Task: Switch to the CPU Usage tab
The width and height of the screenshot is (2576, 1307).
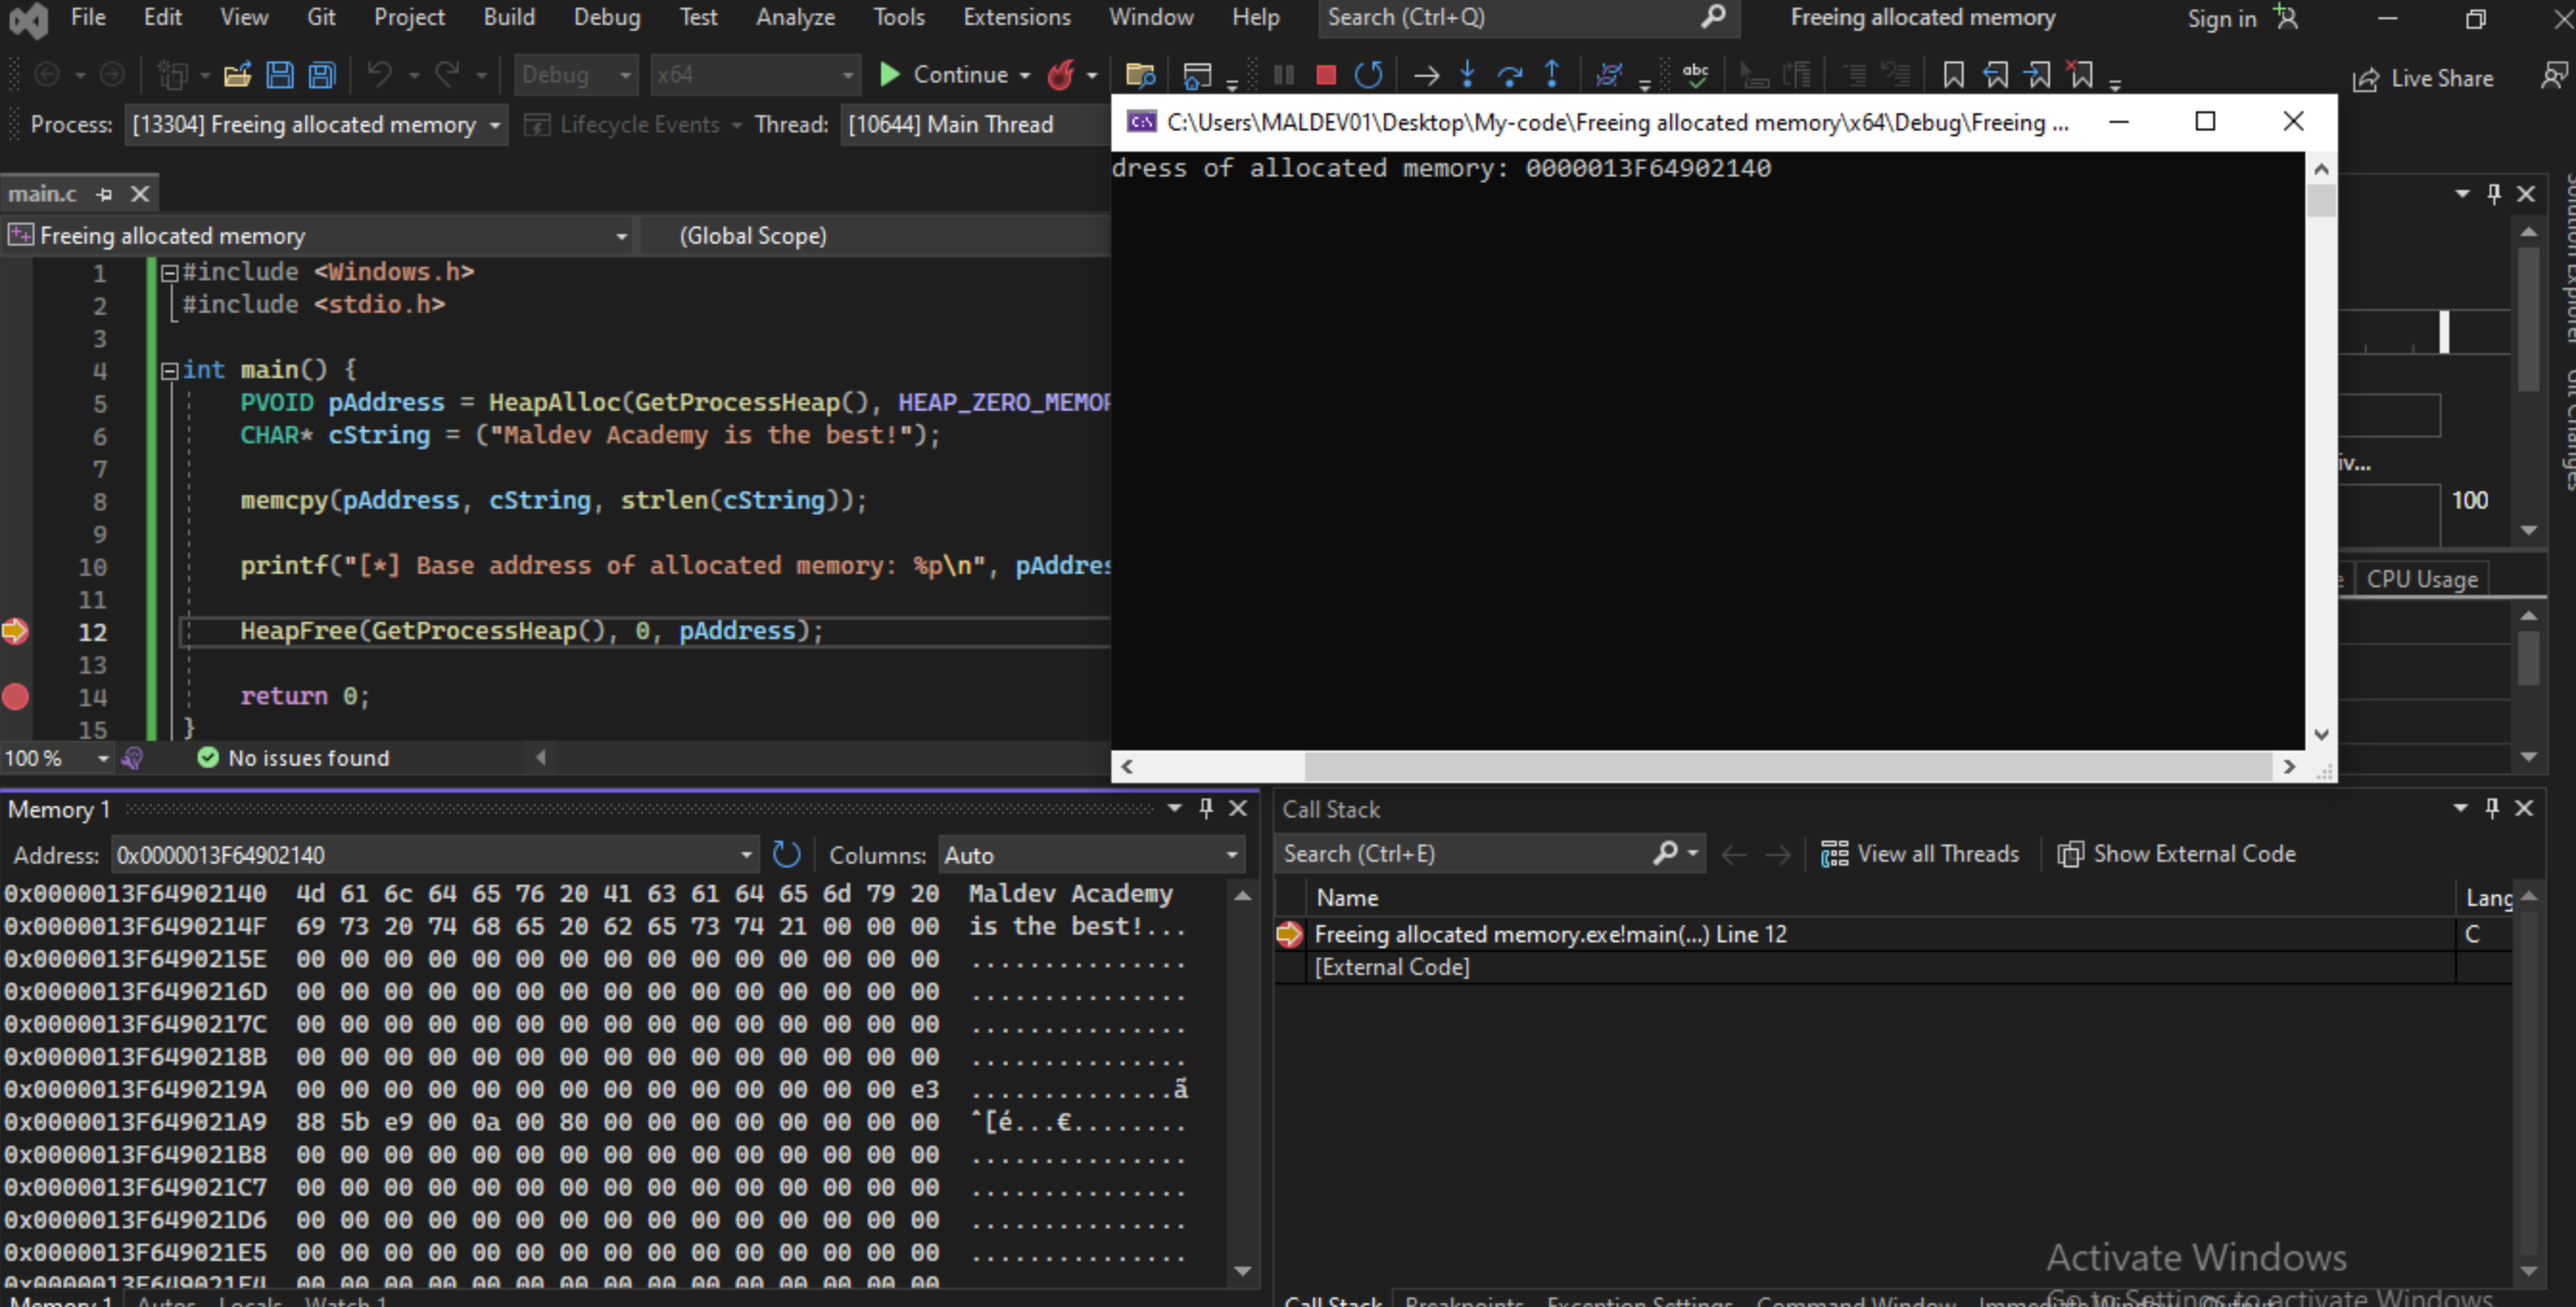Action: coord(2421,579)
